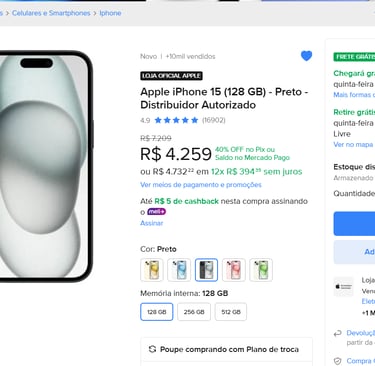Viewport: 375px width, 366px height.
Task: Choose the pink iPhone color swatch
Action: [x=234, y=270]
